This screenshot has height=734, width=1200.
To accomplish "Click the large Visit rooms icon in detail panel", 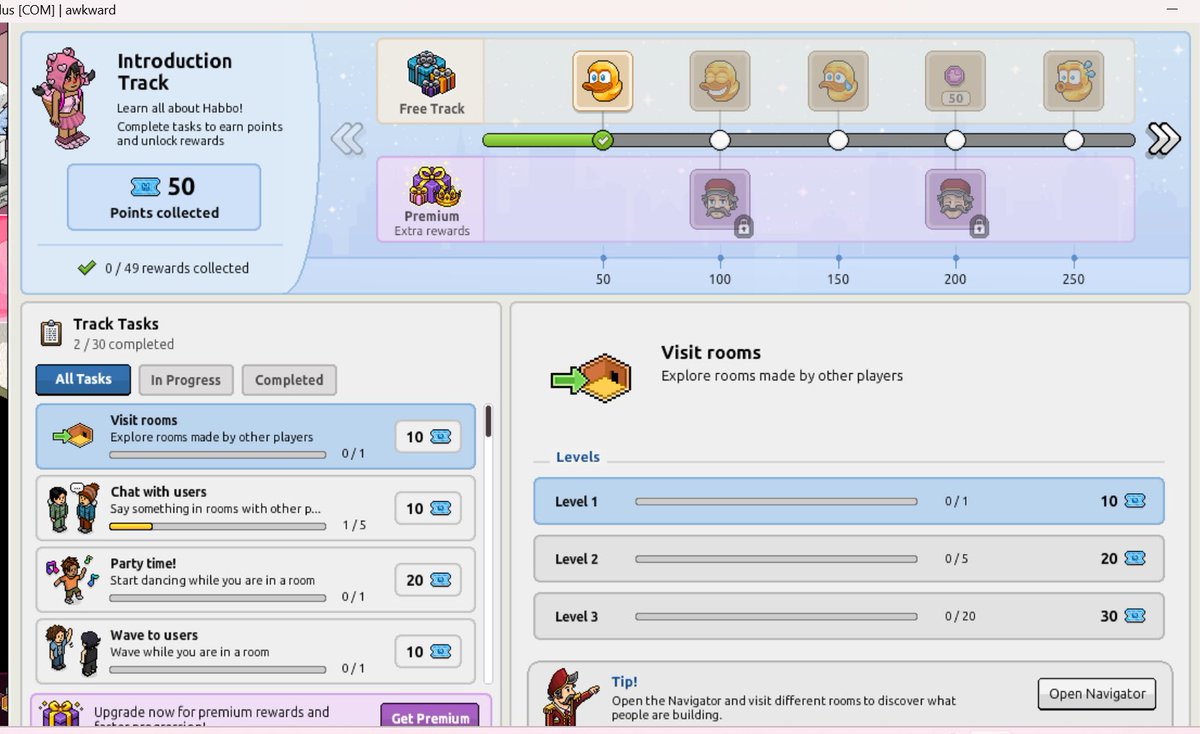I will (592, 378).
